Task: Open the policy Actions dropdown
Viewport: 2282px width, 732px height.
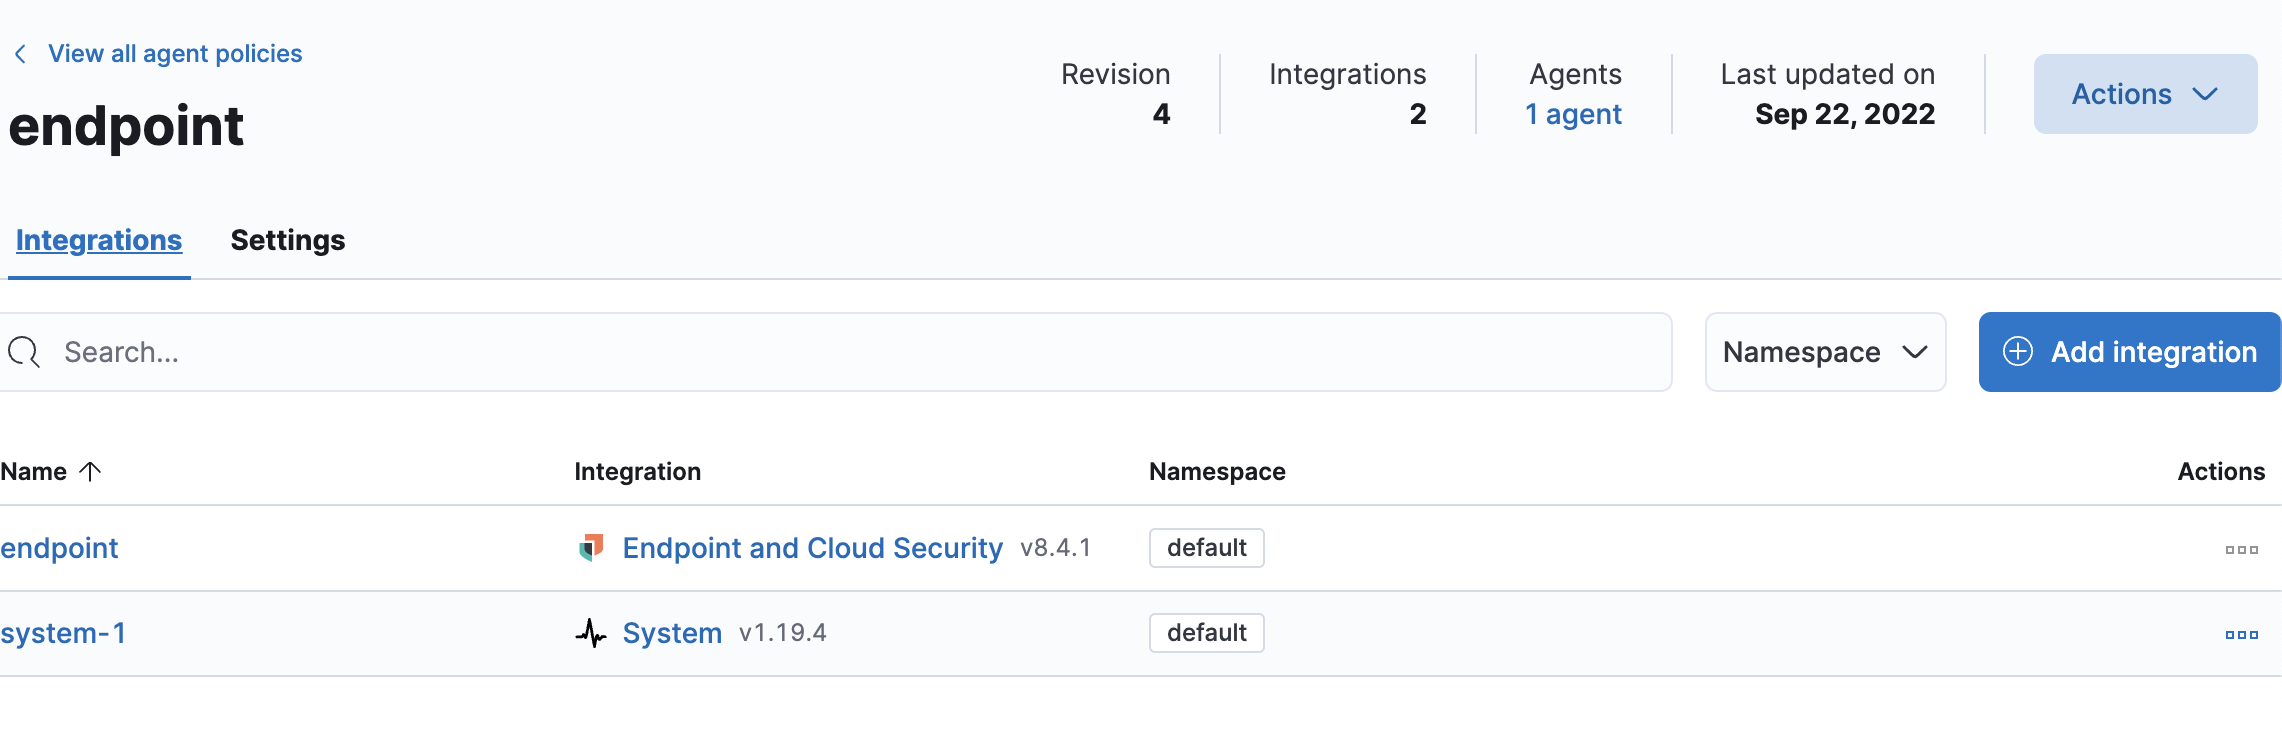Action: point(2145,94)
